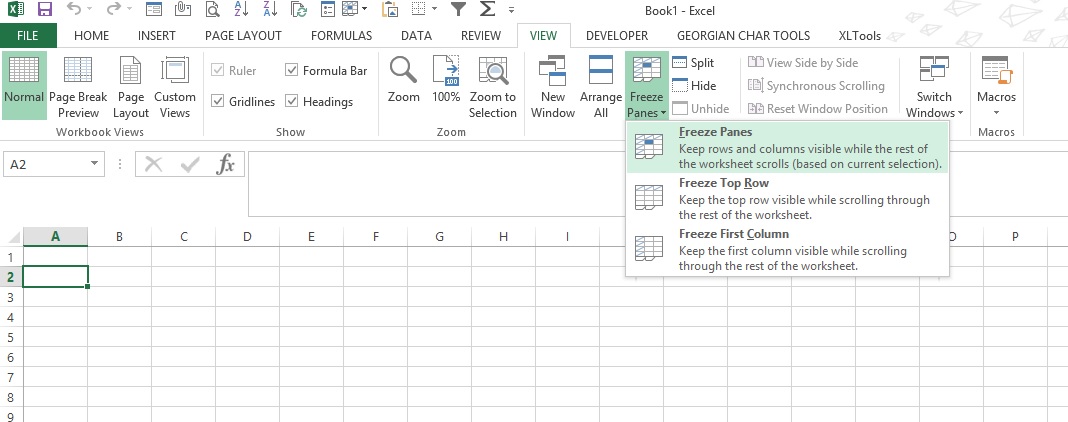Click the Undo arrow icon
This screenshot has width=1068, height=422.
point(74,10)
